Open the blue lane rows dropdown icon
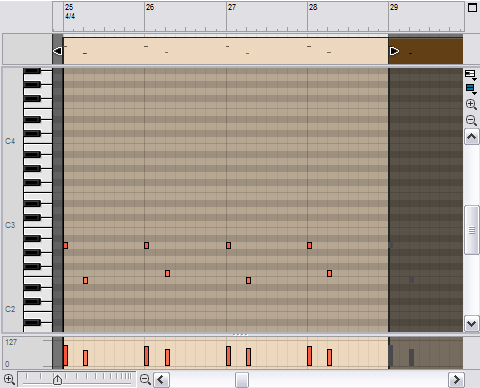The width and height of the screenshot is (480, 388). coord(471,89)
